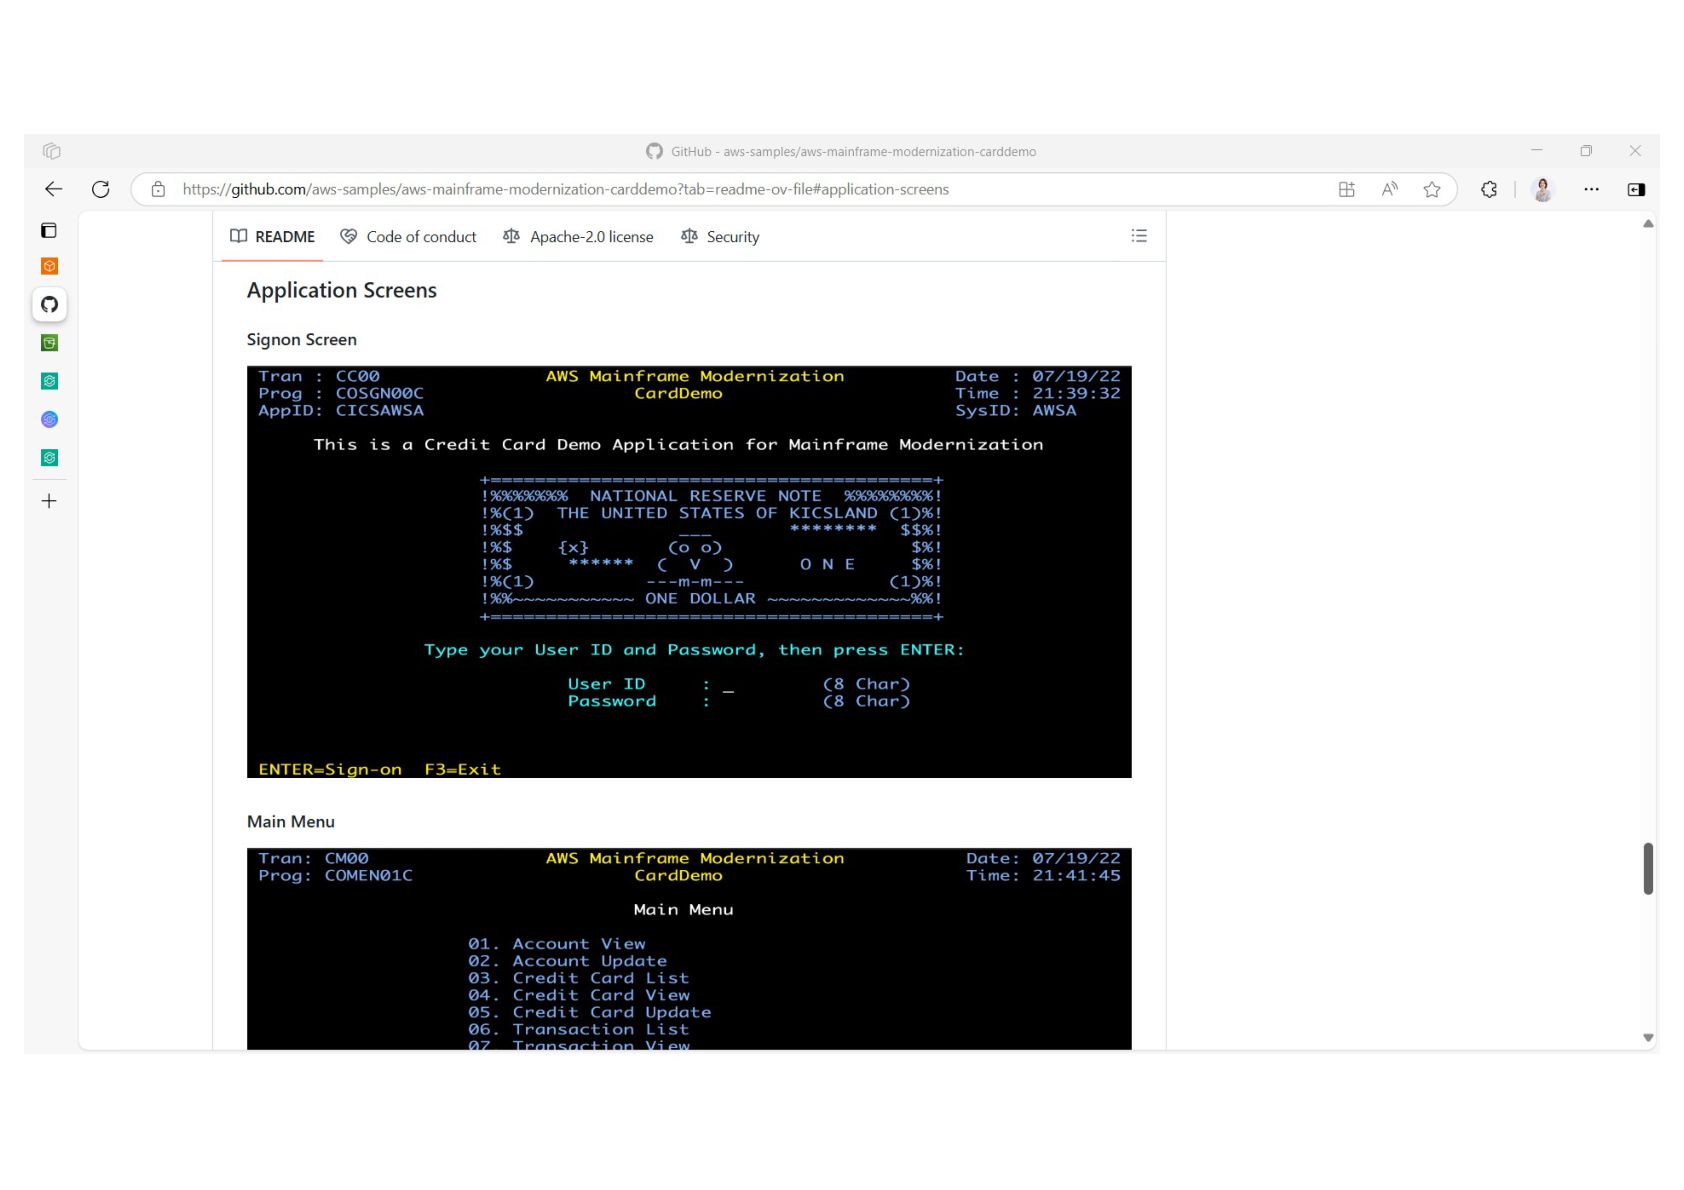Switch to the Code of conduct tab

click(409, 237)
